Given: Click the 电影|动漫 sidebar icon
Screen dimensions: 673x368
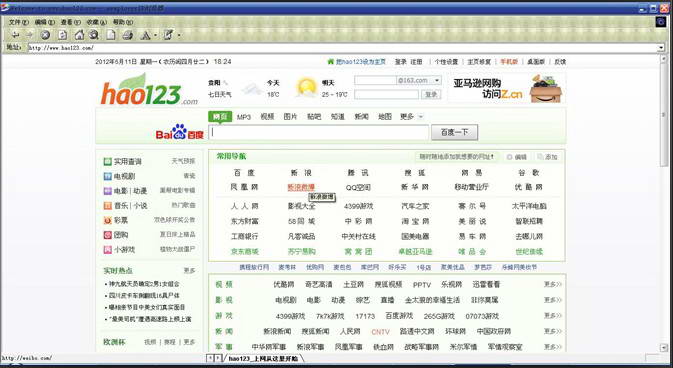Looking at the screenshot, I should point(107,191).
